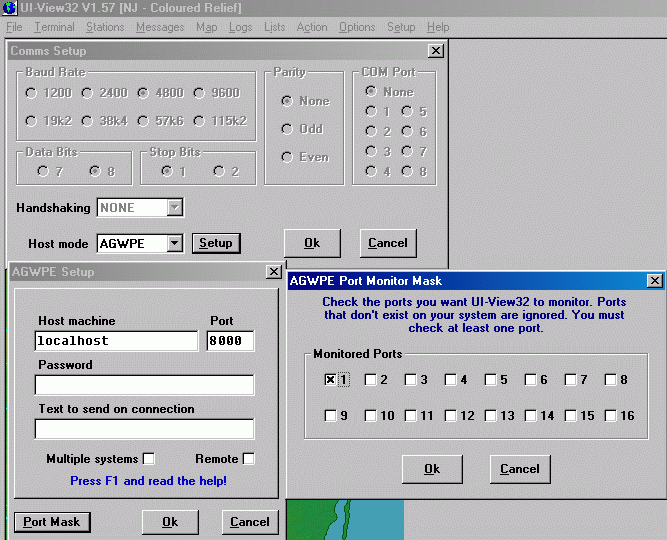Viewport: 667px width, 540px height.
Task: Click Ok in Comms Setup
Action: pos(312,243)
